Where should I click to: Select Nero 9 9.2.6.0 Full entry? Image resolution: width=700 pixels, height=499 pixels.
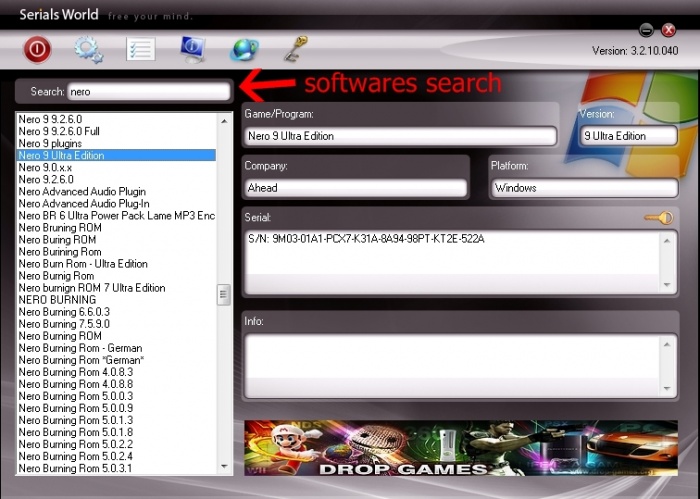(117, 131)
